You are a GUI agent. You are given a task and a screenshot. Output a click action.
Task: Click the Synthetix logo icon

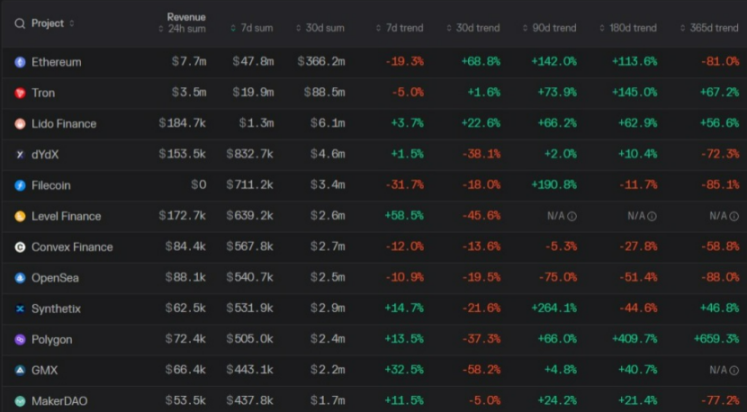click(20, 309)
